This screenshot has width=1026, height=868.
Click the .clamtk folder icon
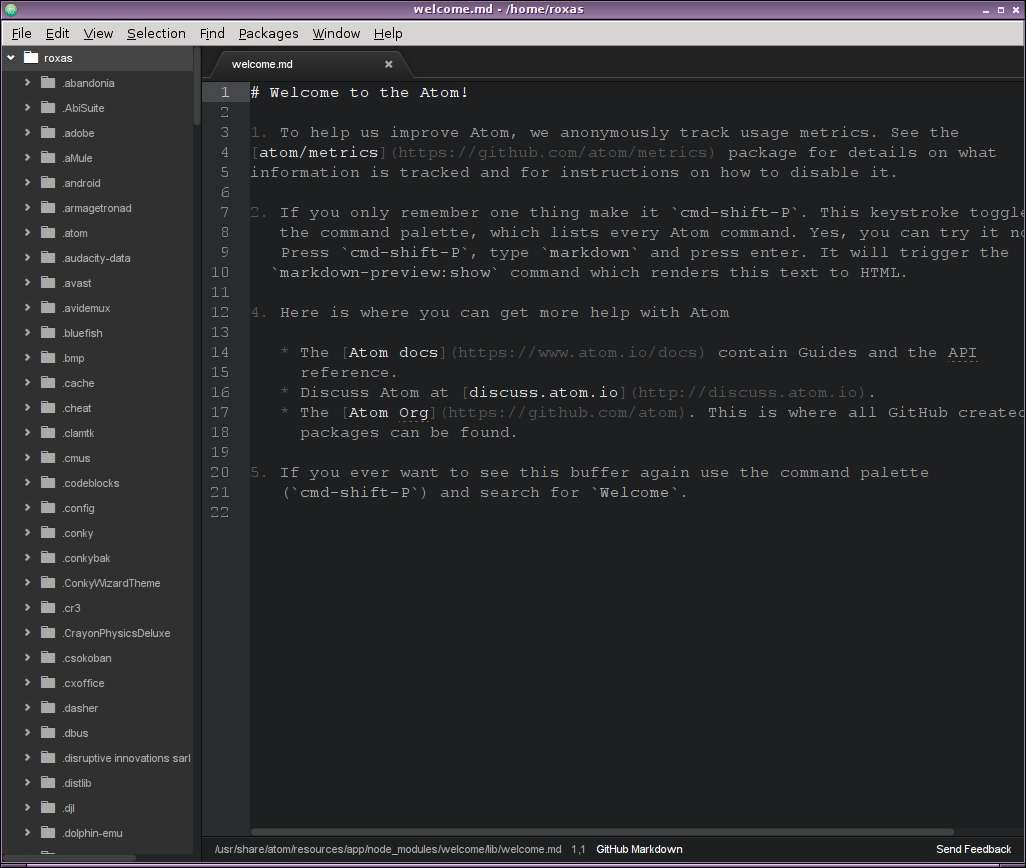[x=48, y=432]
